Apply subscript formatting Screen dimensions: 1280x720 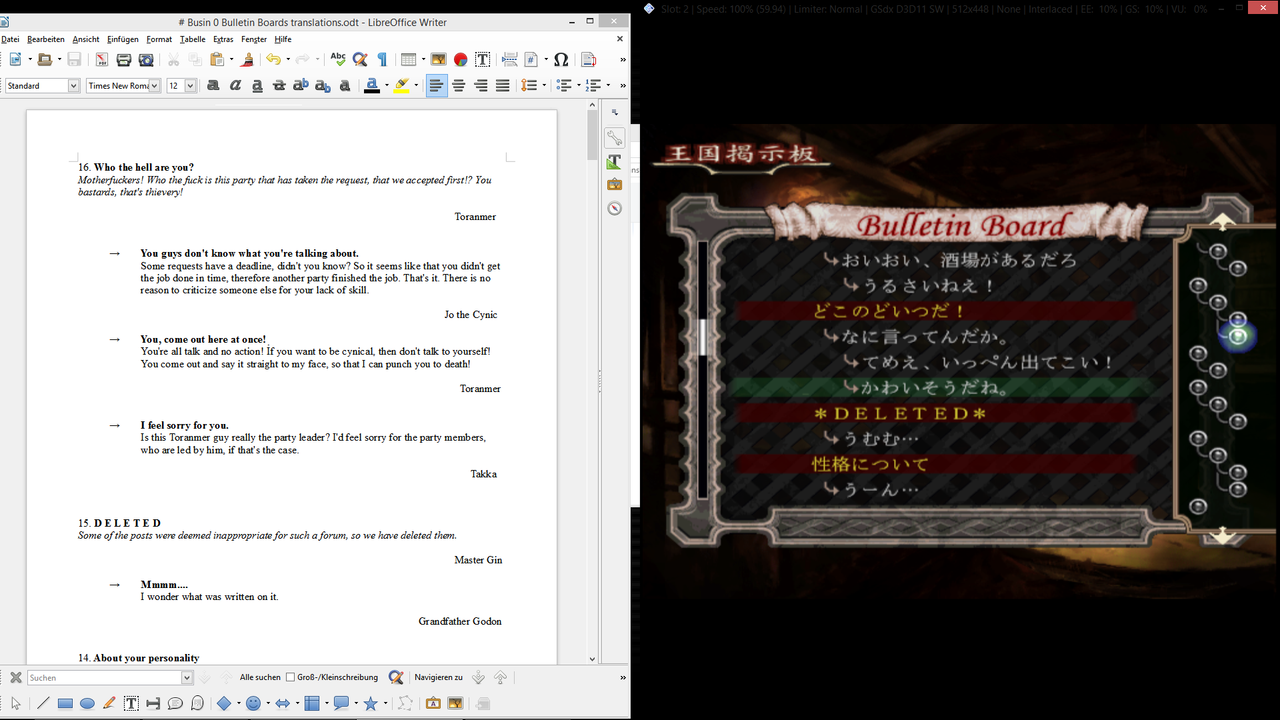(323, 86)
